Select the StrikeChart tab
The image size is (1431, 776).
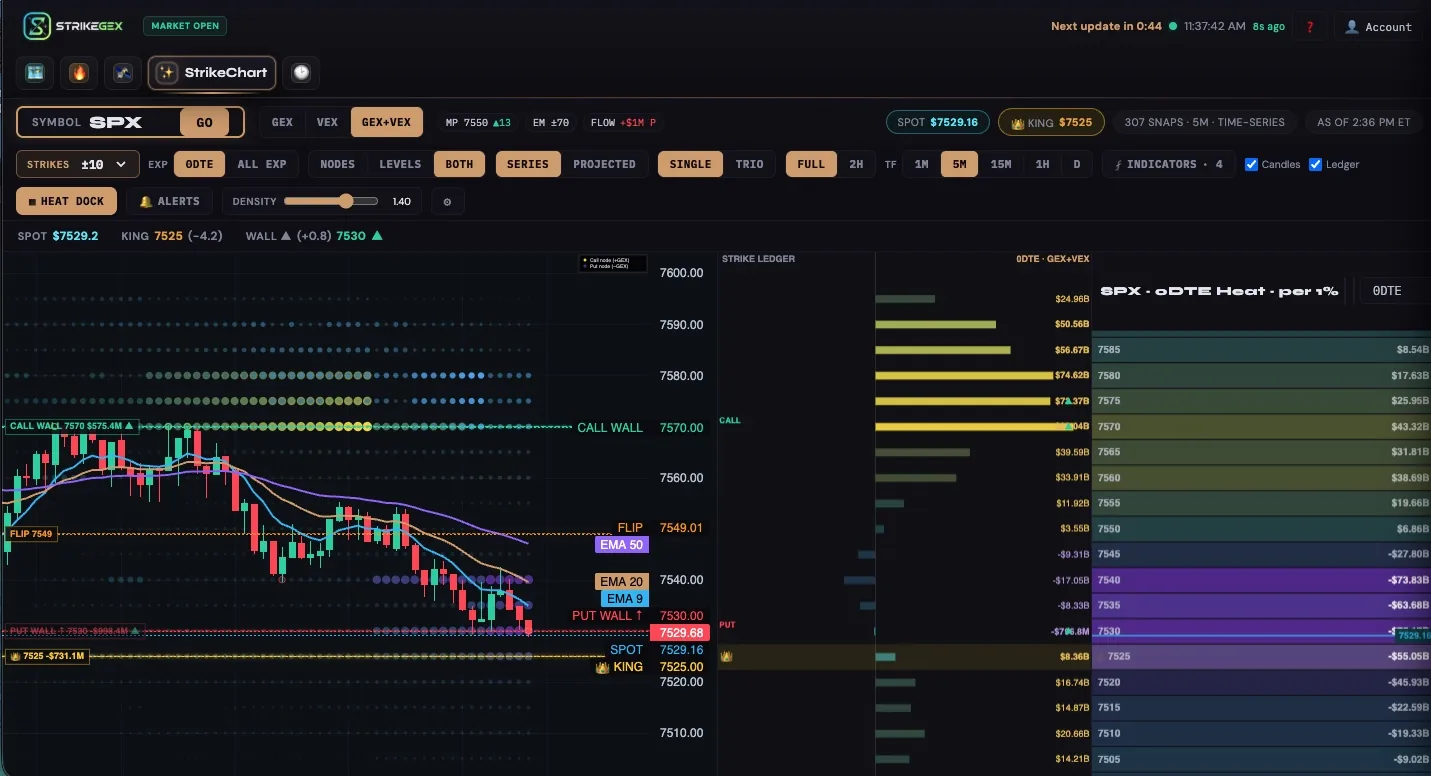pos(212,73)
